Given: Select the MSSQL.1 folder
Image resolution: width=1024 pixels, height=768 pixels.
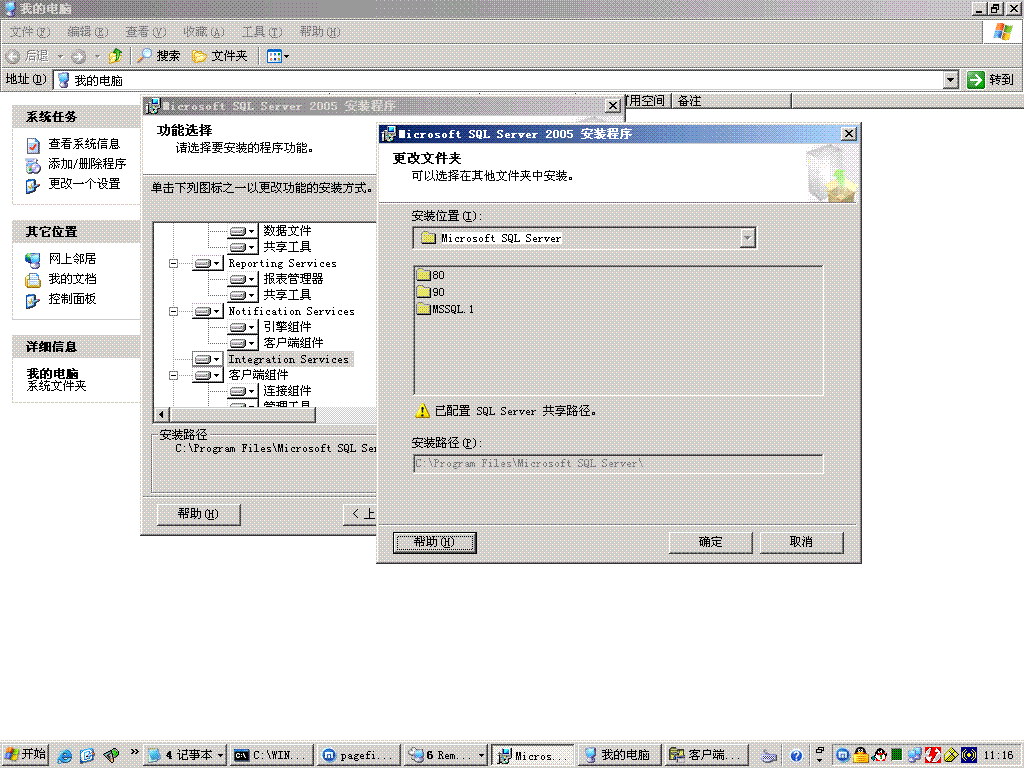Looking at the screenshot, I should [x=445, y=309].
